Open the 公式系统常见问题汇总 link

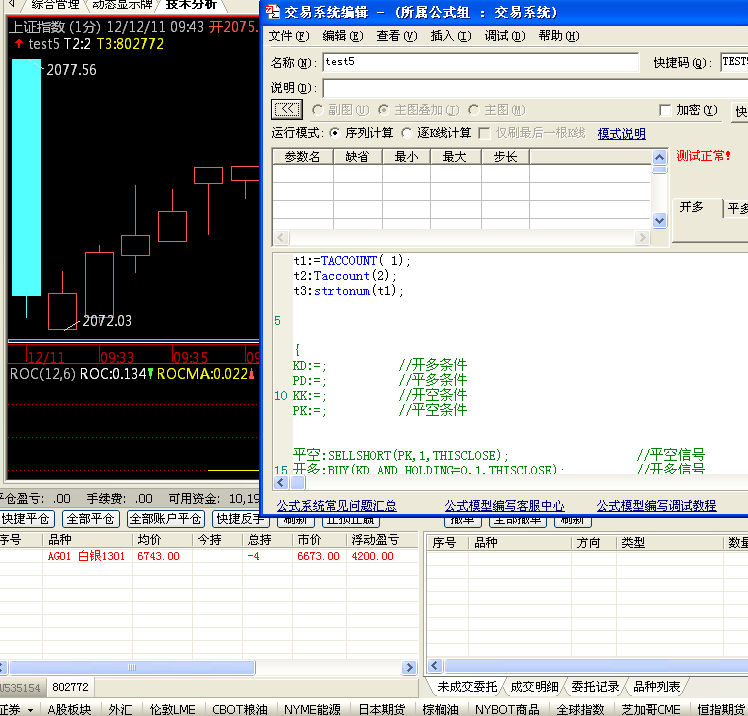coord(336,506)
